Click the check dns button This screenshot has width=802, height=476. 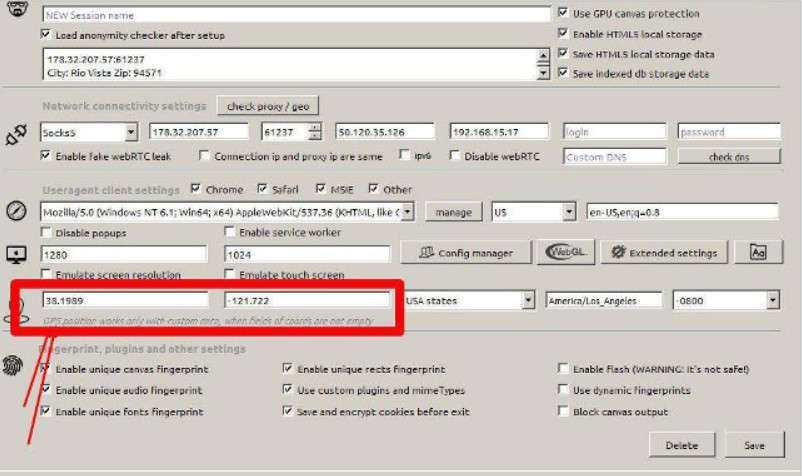pos(728,156)
